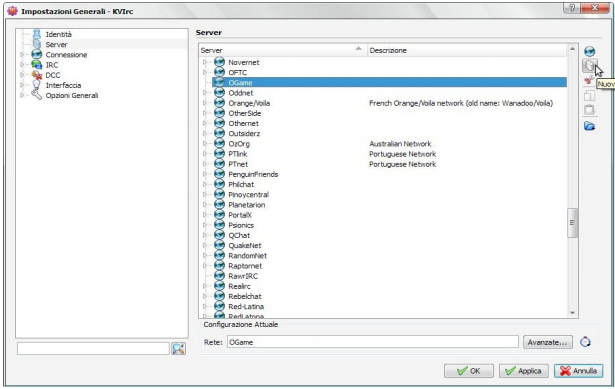615x389 pixels.
Task: Select the Pinoycentral network name
Action: coord(249,194)
